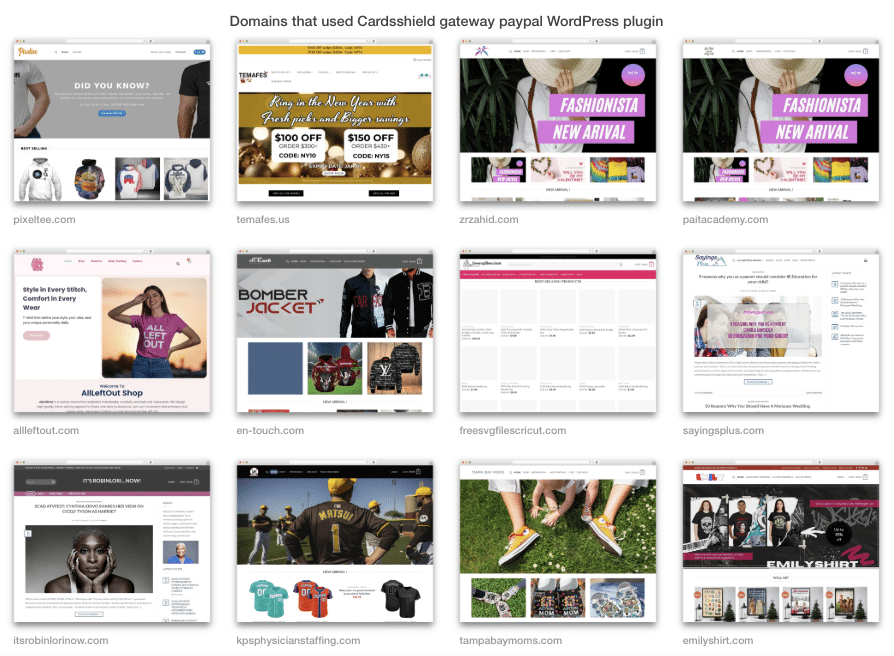Open the zrzahid.com site thumbnail
Screen dimensions: 894x656
[558, 120]
